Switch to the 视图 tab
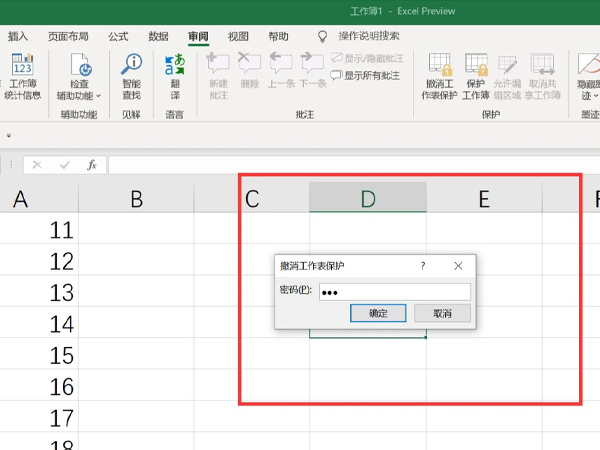The image size is (600, 450). click(238, 36)
